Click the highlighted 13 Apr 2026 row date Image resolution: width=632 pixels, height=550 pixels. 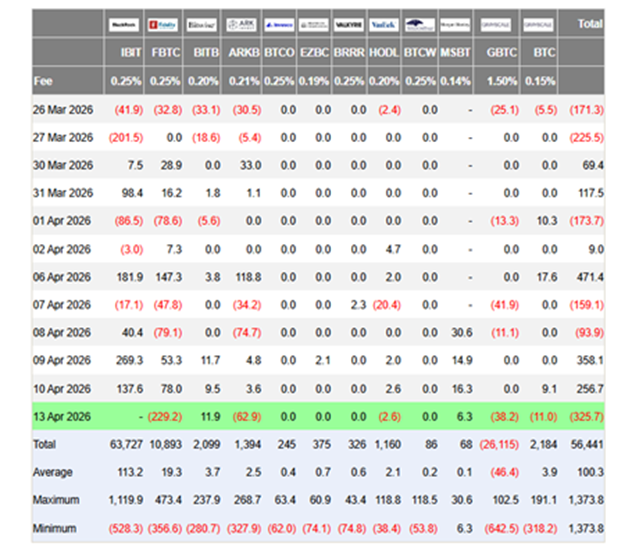[x=62, y=417]
